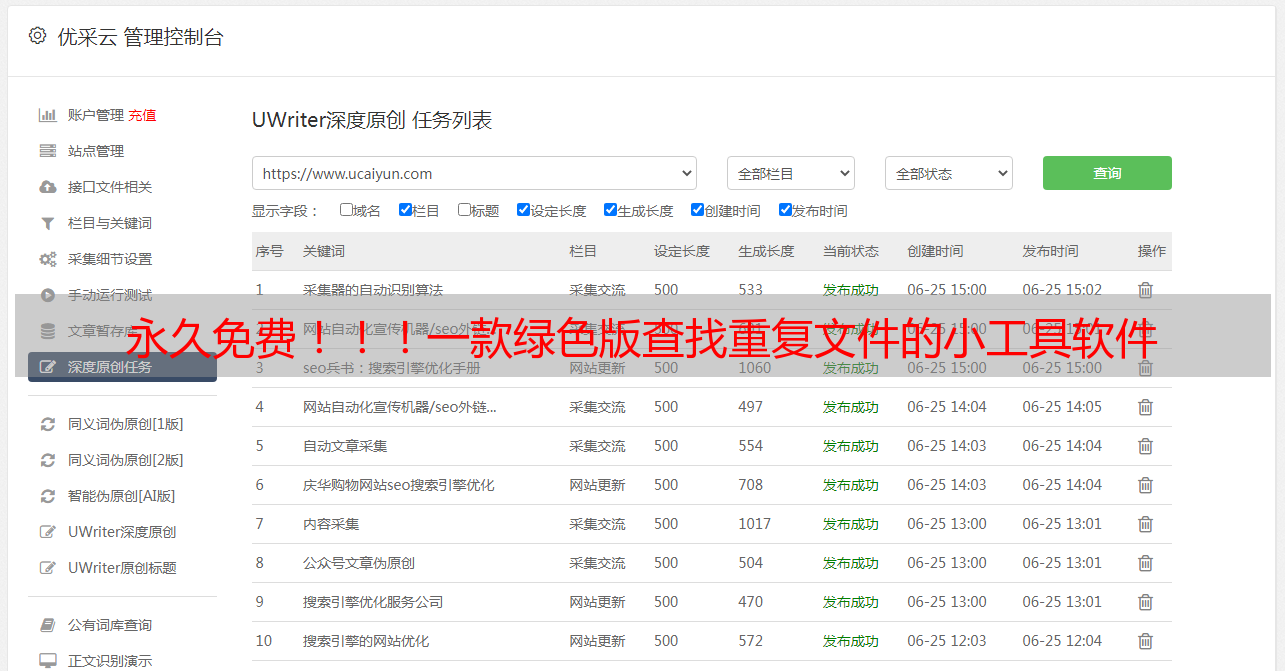The image size is (1285, 671).
Task: Open the 全部状态 dropdown
Action: tap(949, 173)
